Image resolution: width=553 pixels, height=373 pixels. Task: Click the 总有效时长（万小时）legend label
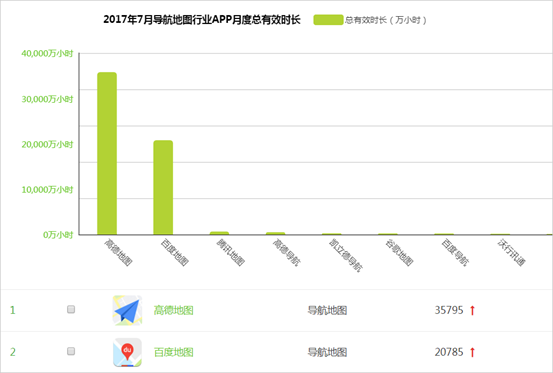coord(386,20)
